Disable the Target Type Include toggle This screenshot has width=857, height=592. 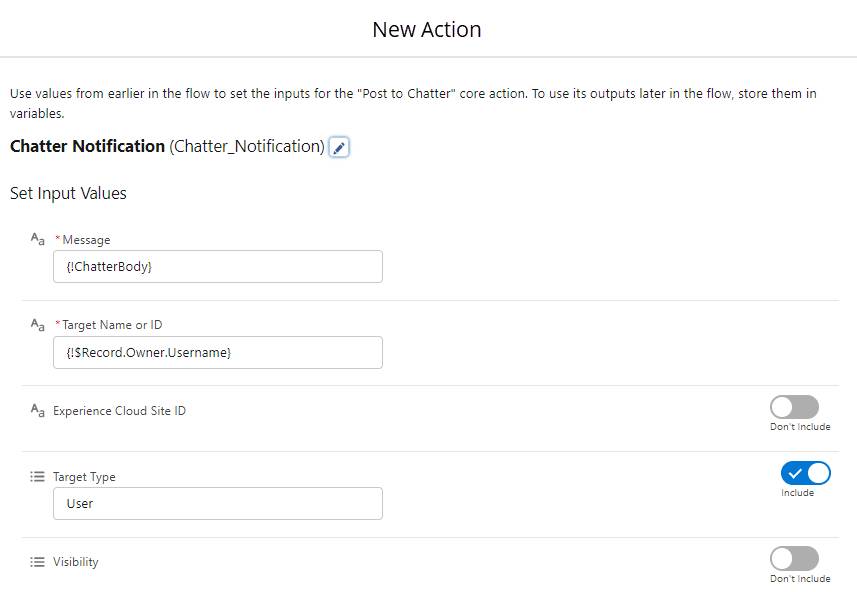click(x=805, y=473)
